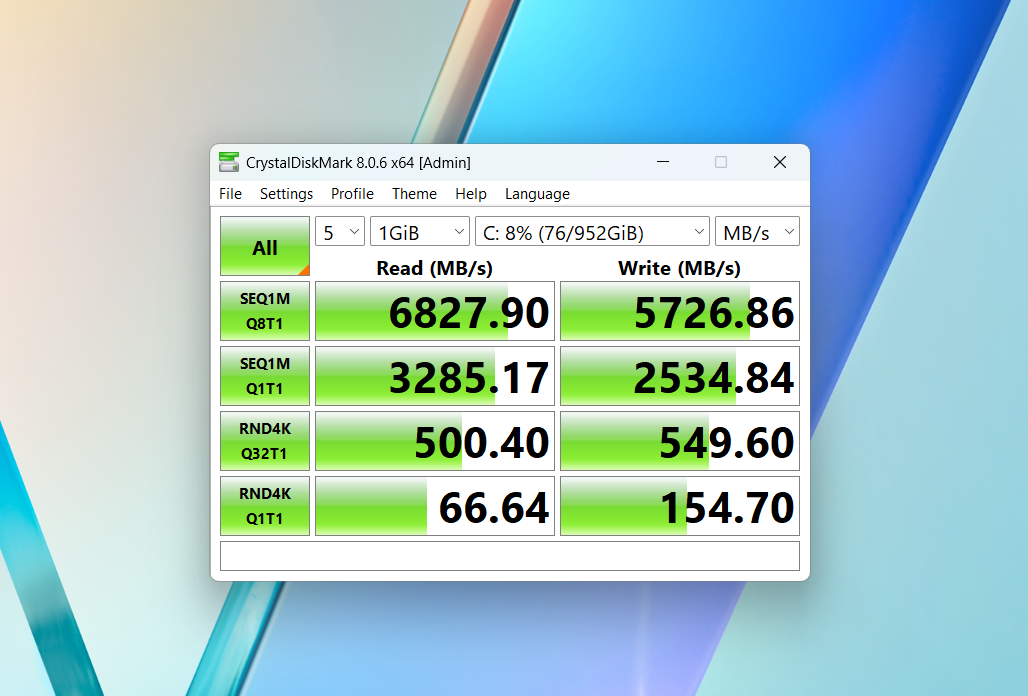Viewport: 1028px width, 696px height.
Task: Expand the MB/s unit dropdown
Action: click(757, 231)
